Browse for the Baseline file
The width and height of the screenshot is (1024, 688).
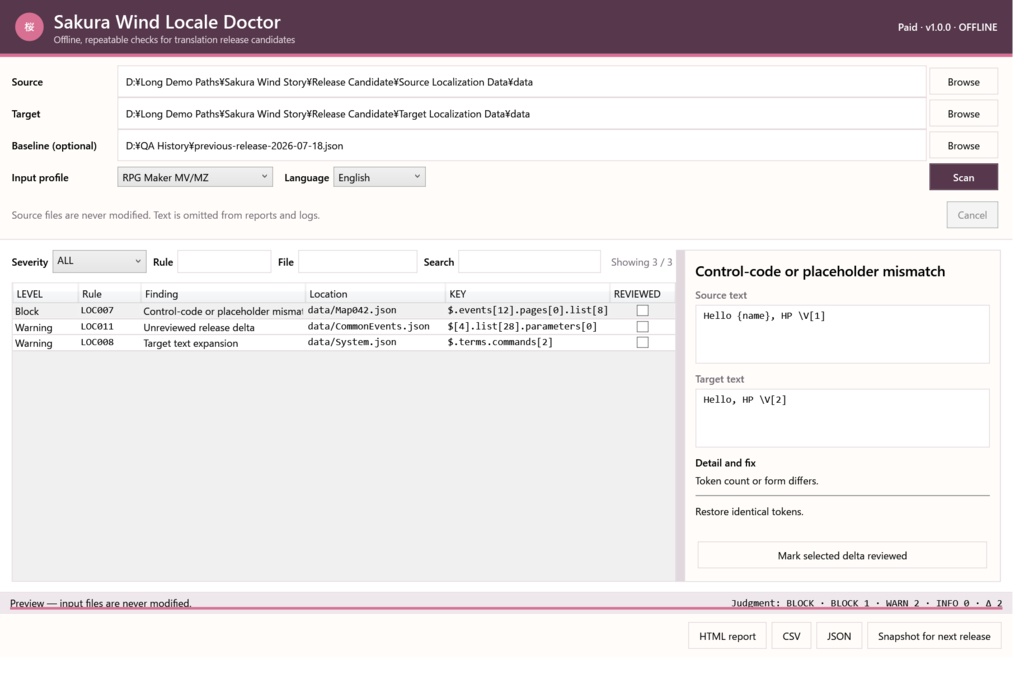[963, 146]
